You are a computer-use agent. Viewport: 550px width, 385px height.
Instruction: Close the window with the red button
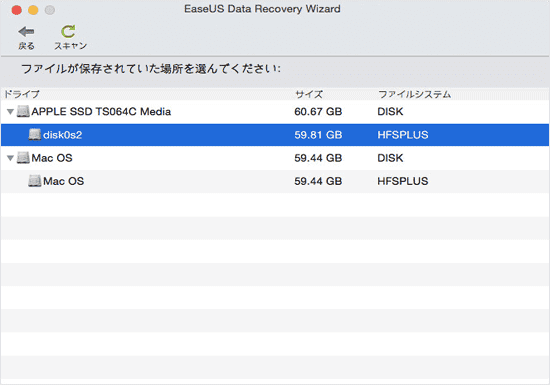tap(16, 10)
